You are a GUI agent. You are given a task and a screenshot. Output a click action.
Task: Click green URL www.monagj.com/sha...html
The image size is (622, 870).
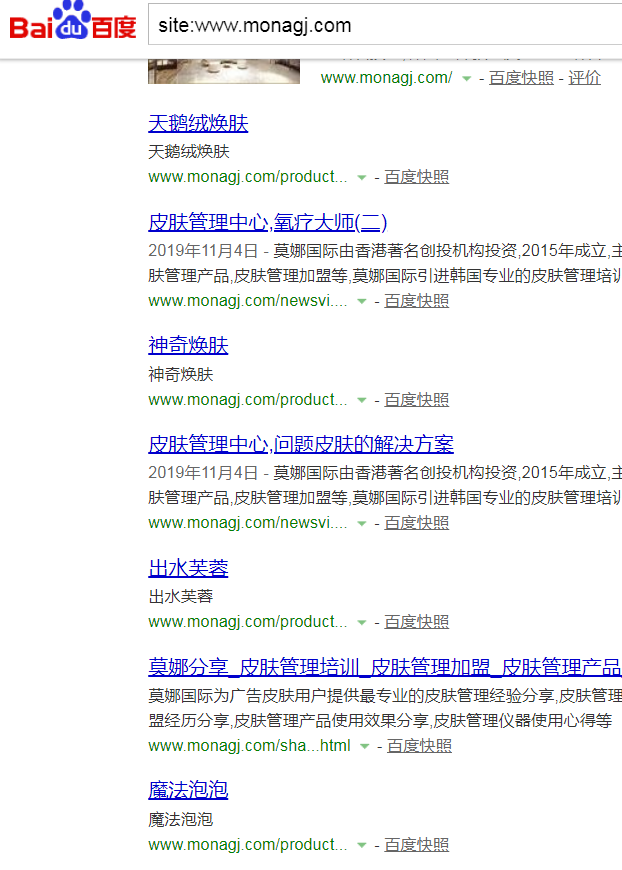click(x=249, y=746)
